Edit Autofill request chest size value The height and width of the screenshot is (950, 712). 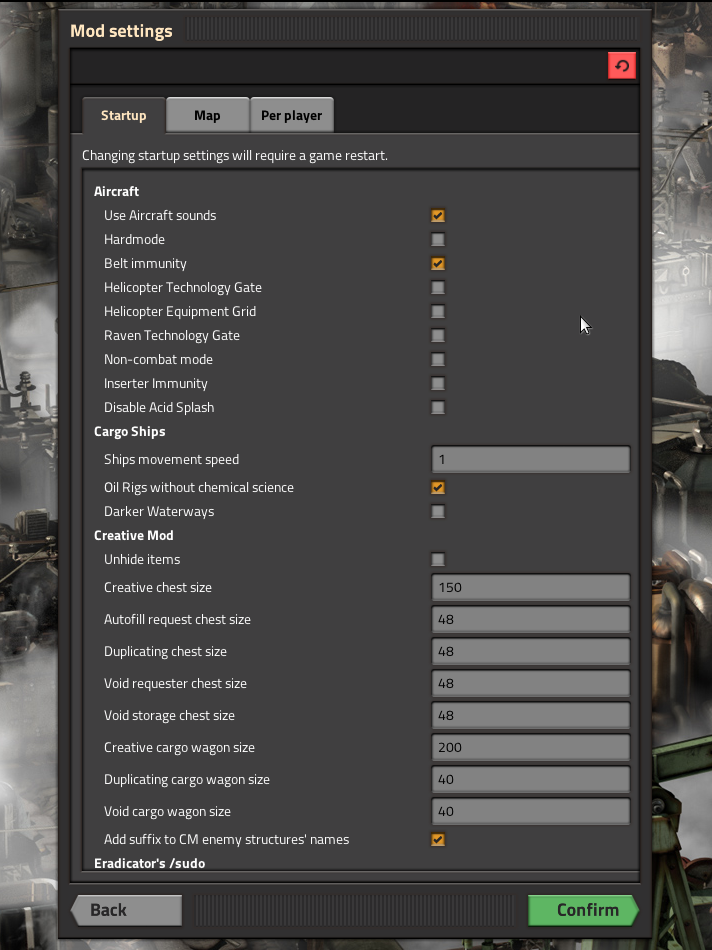pyautogui.click(x=530, y=619)
